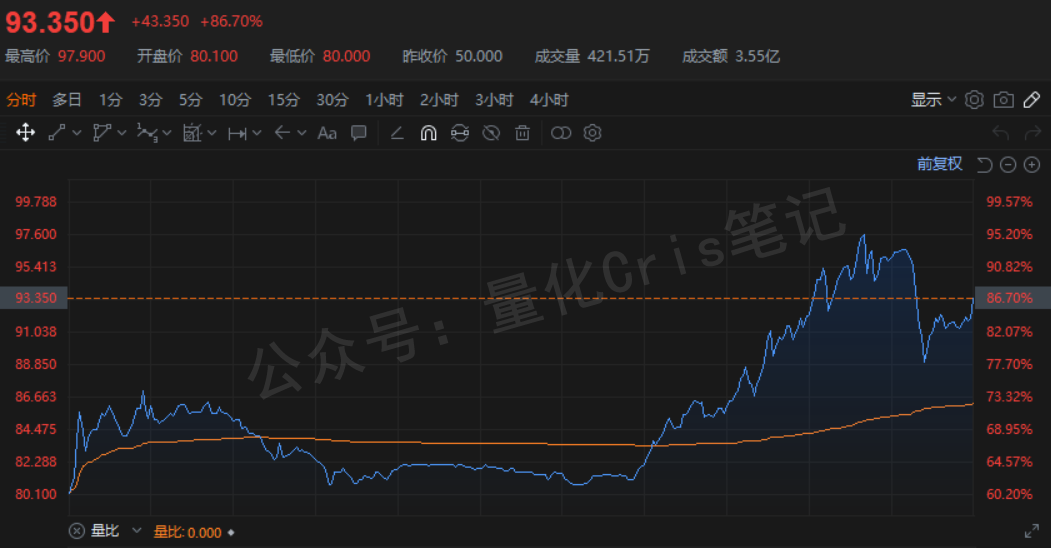Expand the wave pattern tool dropdown
Image resolution: width=1051 pixels, height=548 pixels.
(167, 133)
